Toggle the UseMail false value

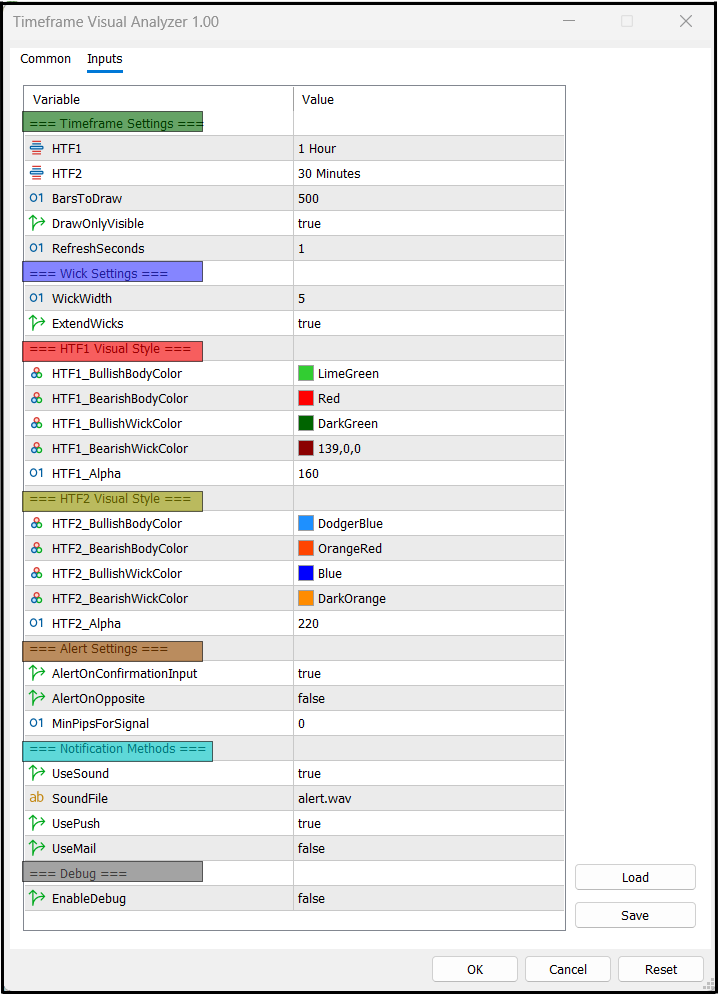[428, 848]
